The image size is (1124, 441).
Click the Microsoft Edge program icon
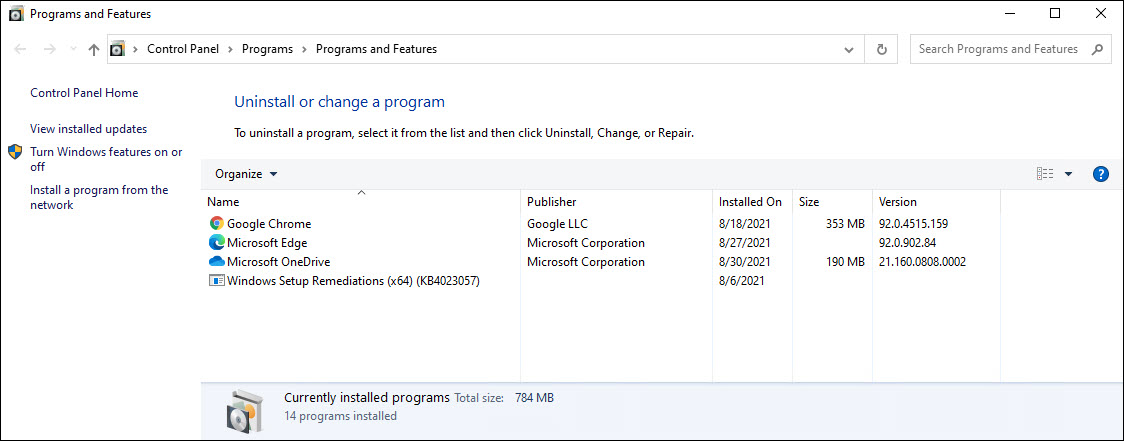(x=216, y=242)
